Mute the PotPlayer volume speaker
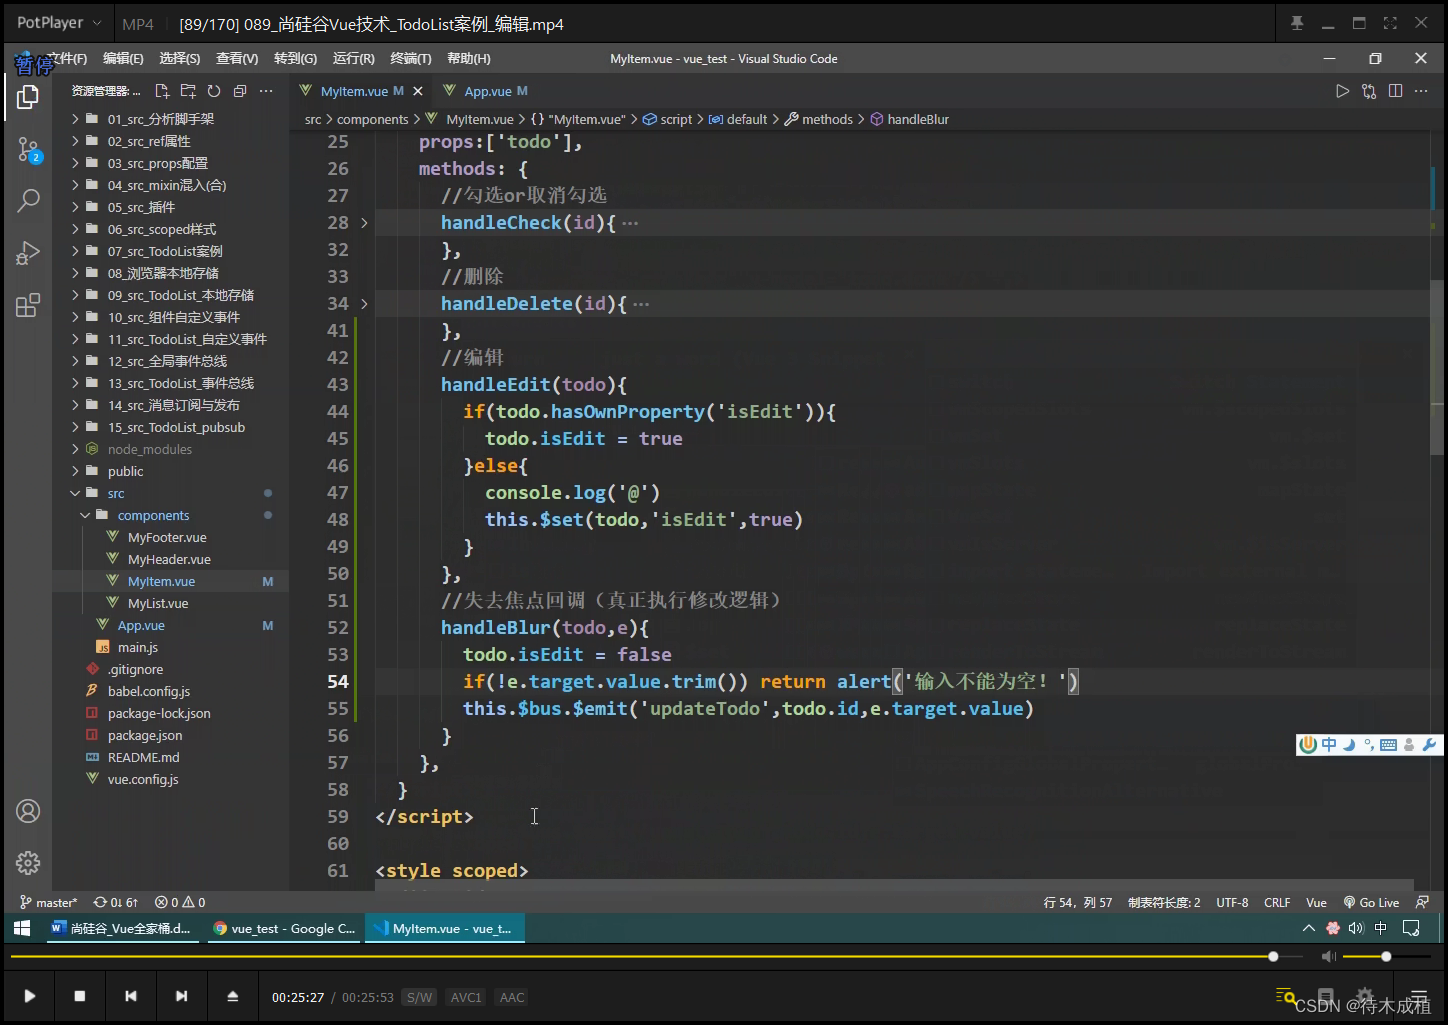The width and height of the screenshot is (1448, 1025). [1328, 957]
